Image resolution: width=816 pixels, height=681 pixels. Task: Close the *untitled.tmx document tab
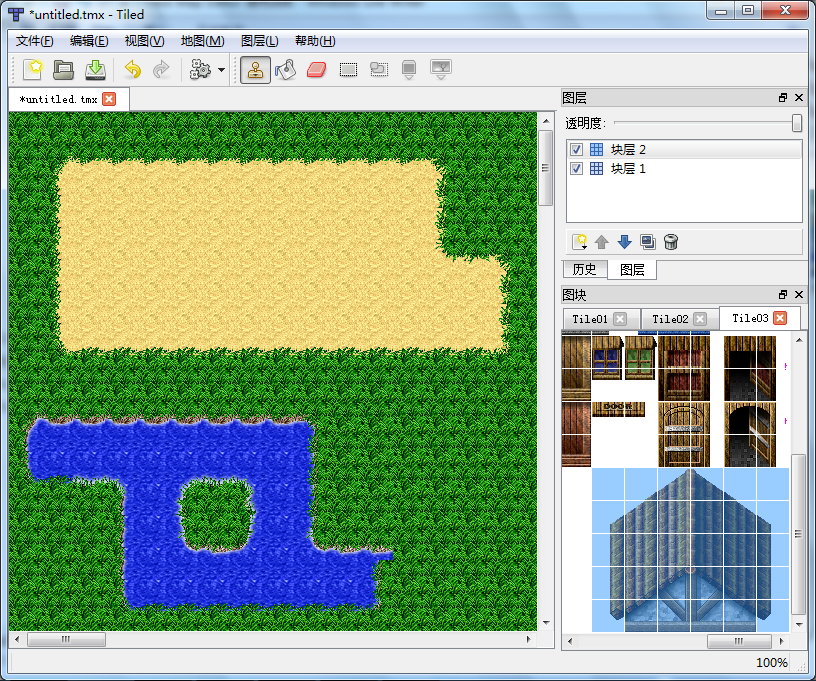(109, 99)
